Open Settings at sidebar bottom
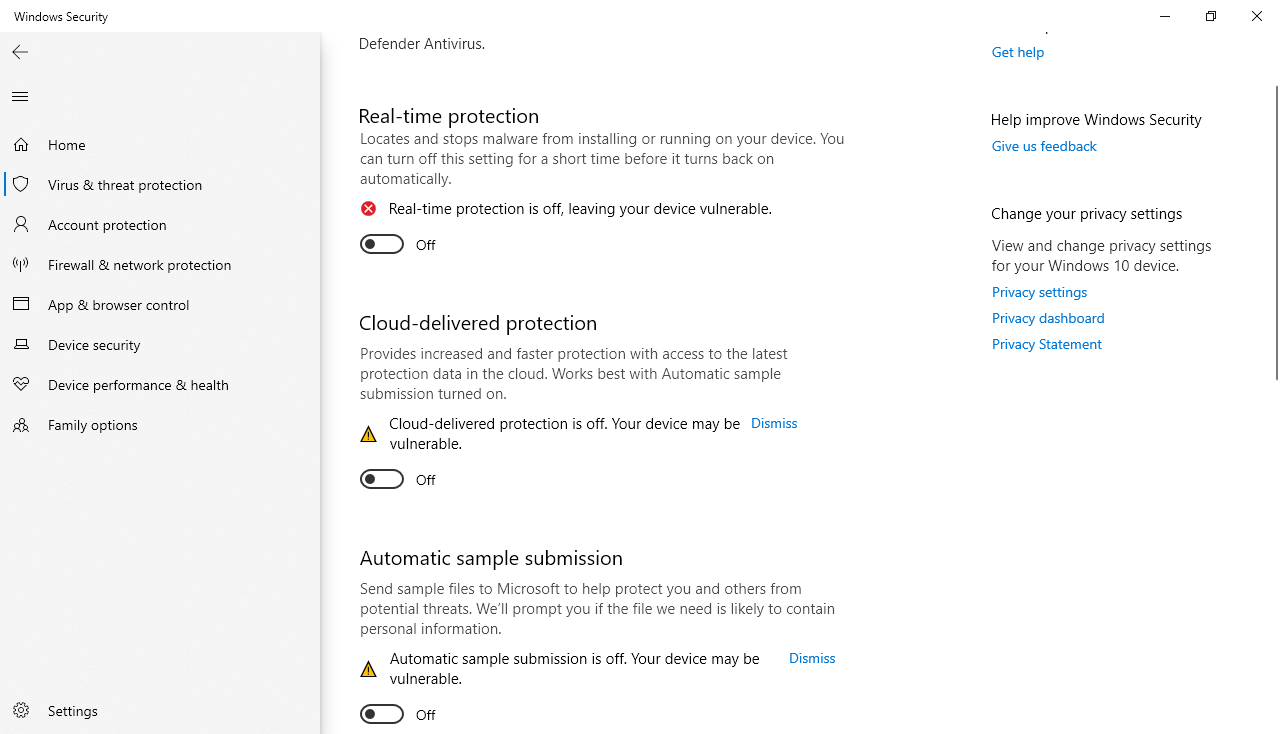This screenshot has width=1280, height=734. (x=160, y=711)
